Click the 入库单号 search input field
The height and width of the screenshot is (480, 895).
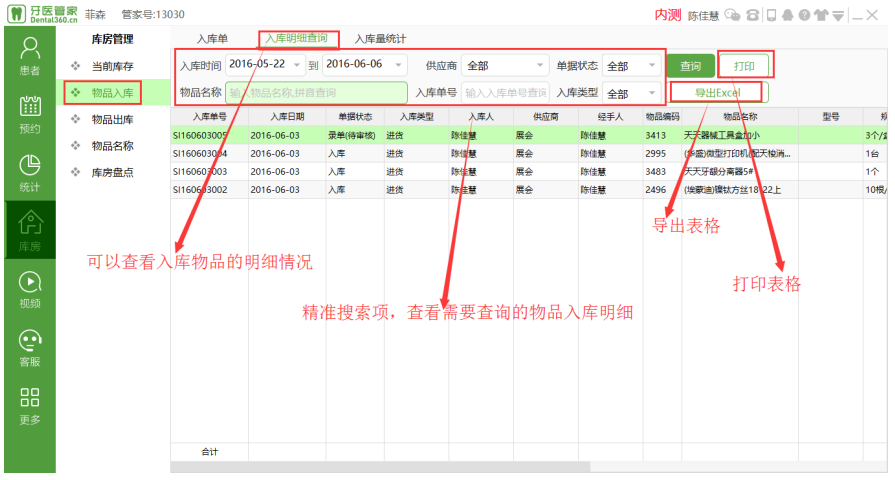click(x=505, y=92)
